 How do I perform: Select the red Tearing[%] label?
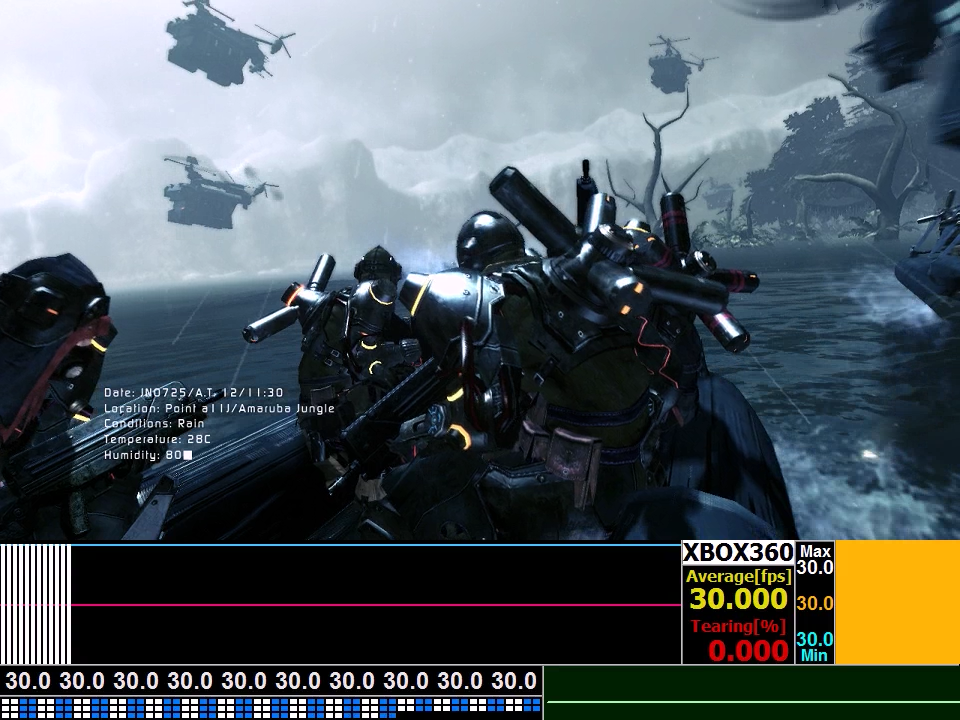[738, 626]
